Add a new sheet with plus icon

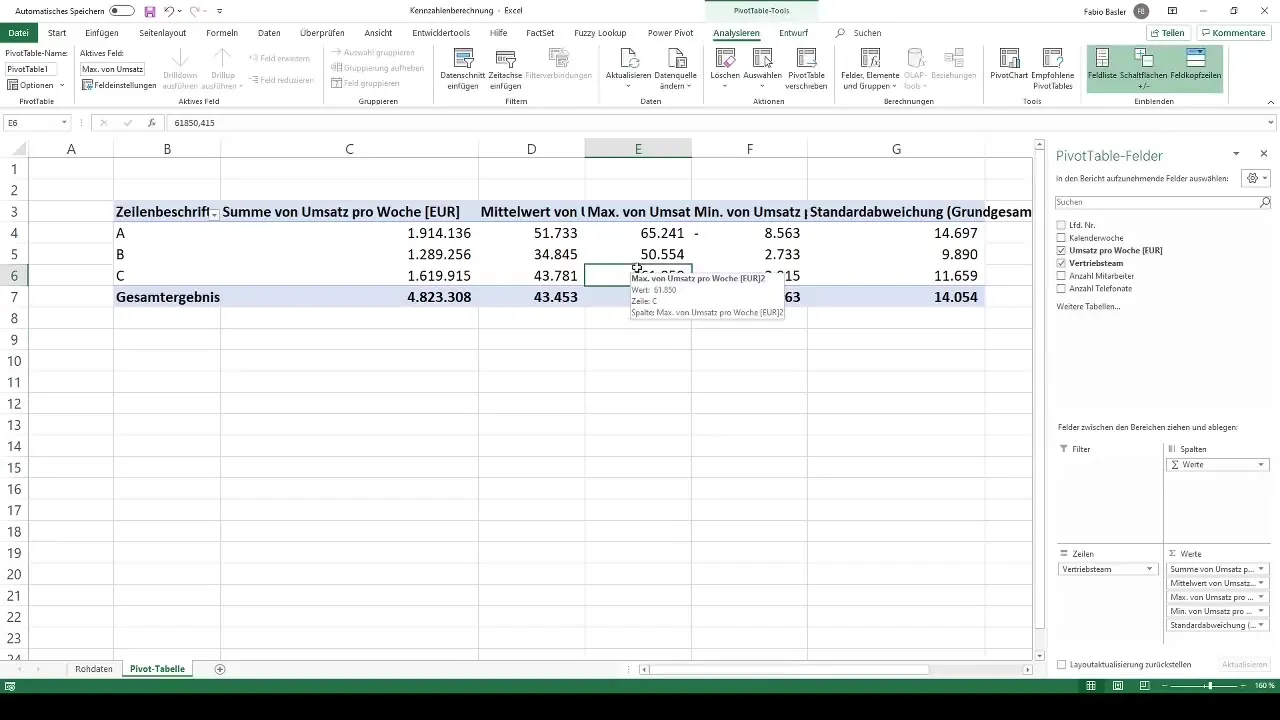(x=220, y=668)
